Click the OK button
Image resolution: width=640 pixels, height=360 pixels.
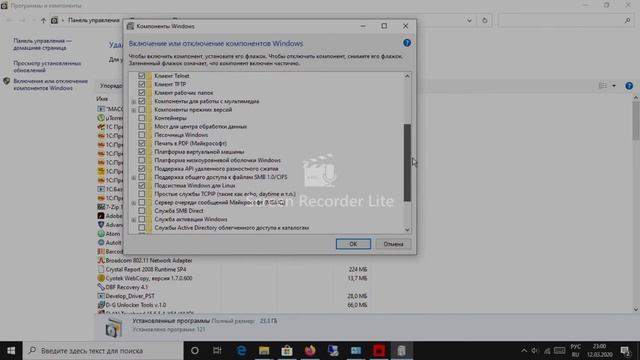[353, 244]
